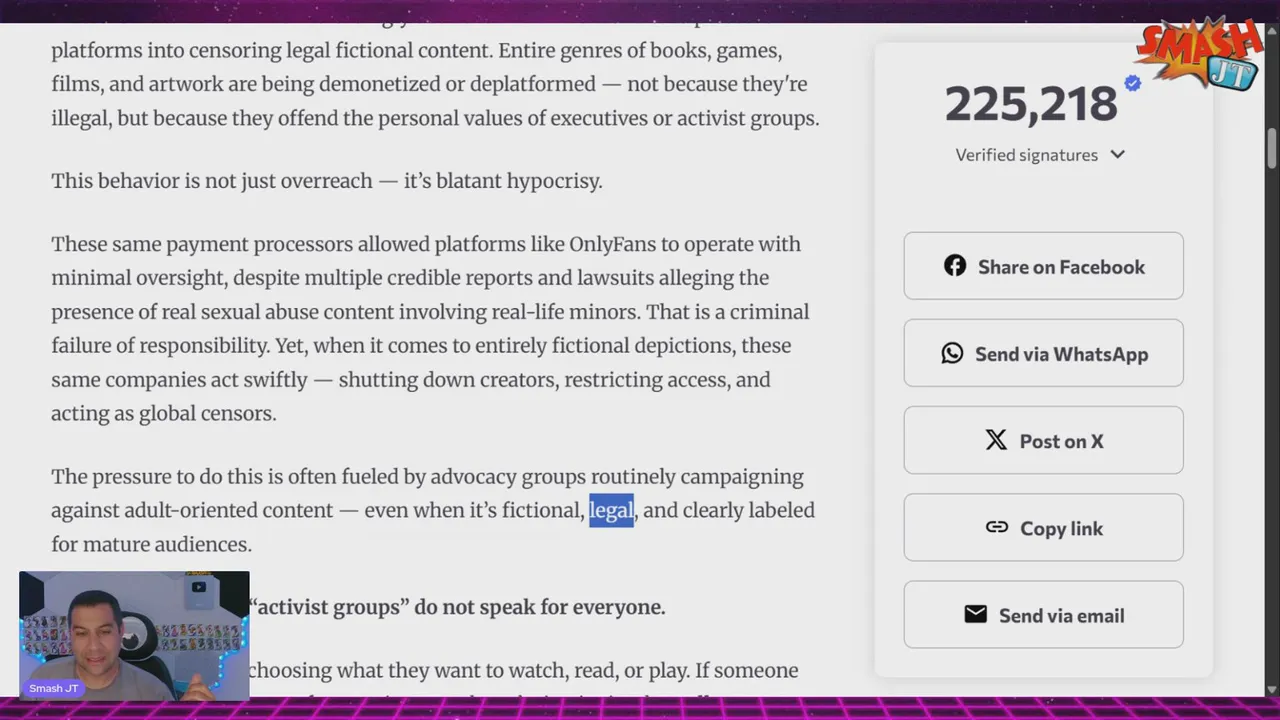Image resolution: width=1280 pixels, height=720 pixels.
Task: Click the X logo icon
Action: point(996,440)
